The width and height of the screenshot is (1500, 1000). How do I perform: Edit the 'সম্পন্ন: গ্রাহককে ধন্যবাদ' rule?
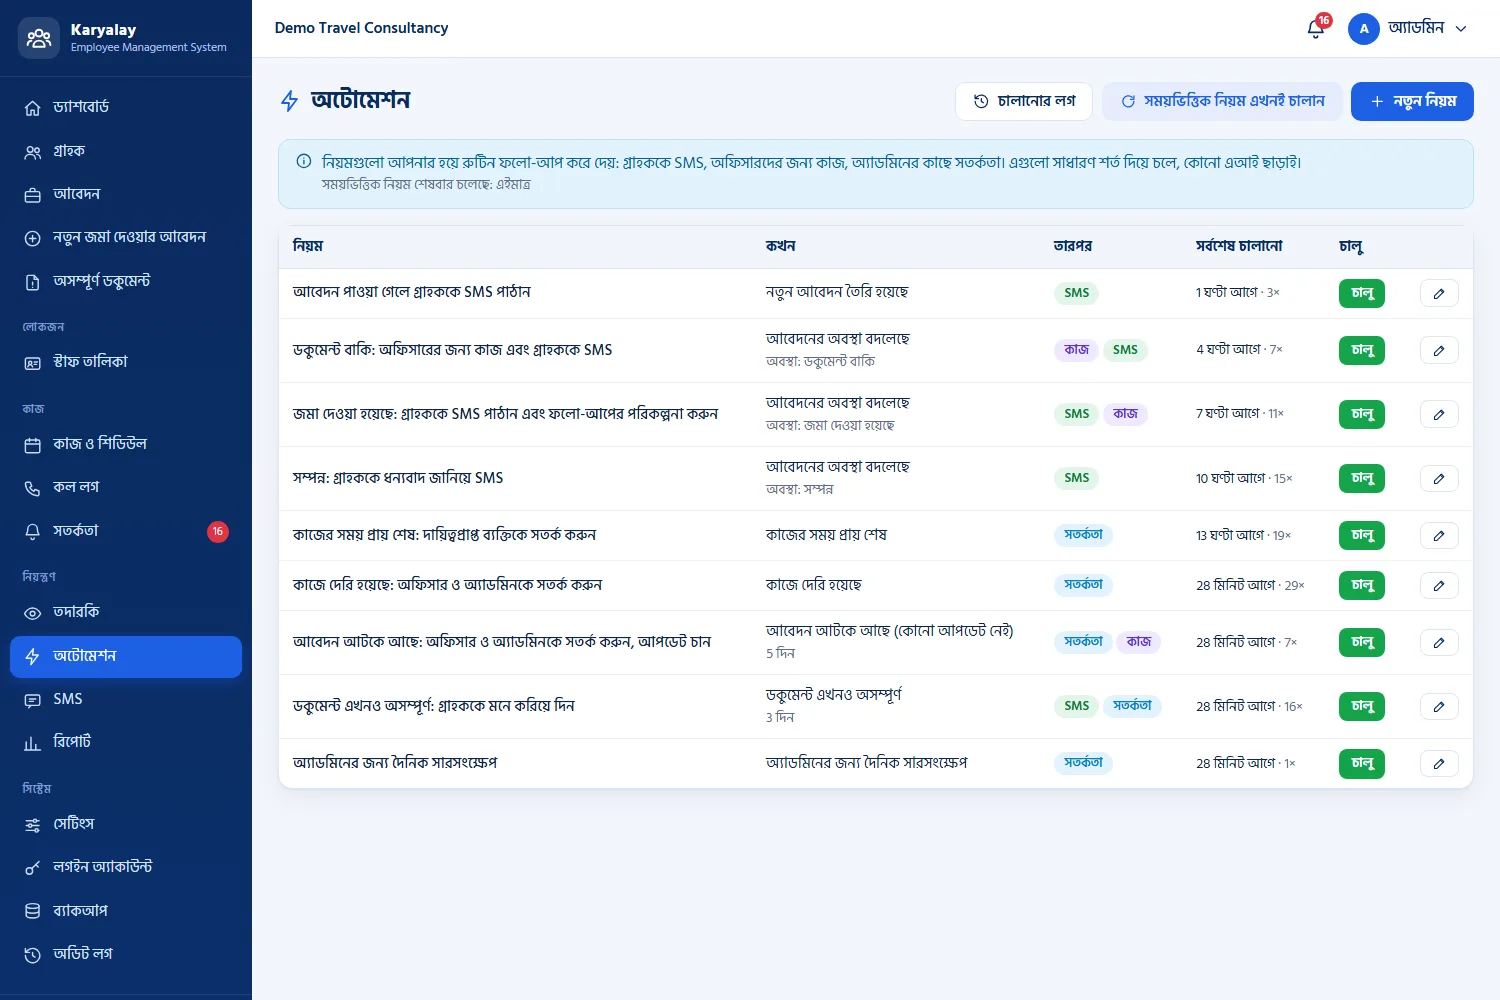(1439, 478)
